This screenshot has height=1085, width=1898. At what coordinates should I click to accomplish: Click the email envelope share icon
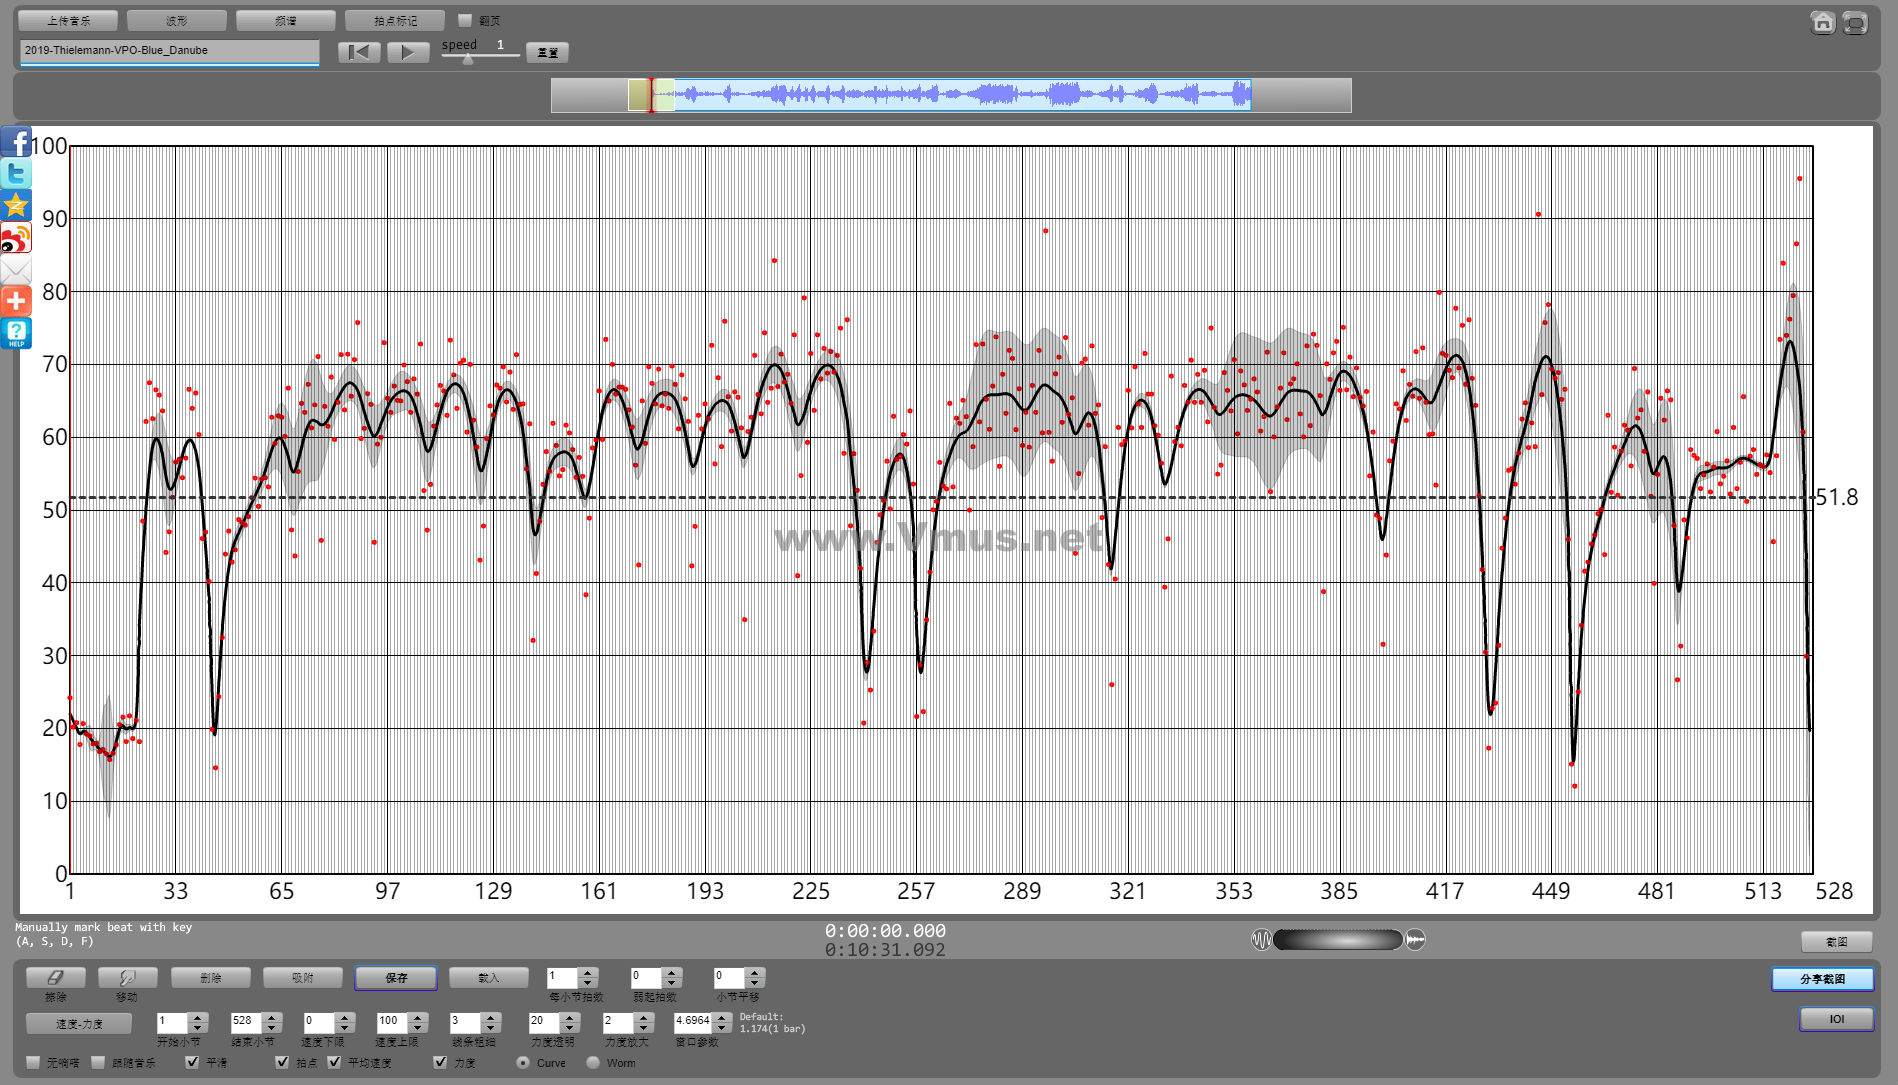point(16,270)
